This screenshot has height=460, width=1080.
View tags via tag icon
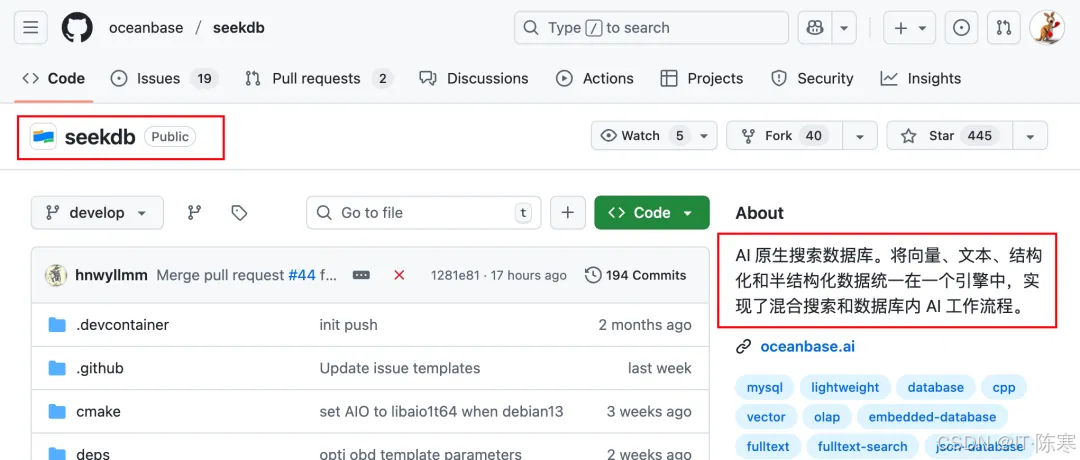pyautogui.click(x=239, y=213)
